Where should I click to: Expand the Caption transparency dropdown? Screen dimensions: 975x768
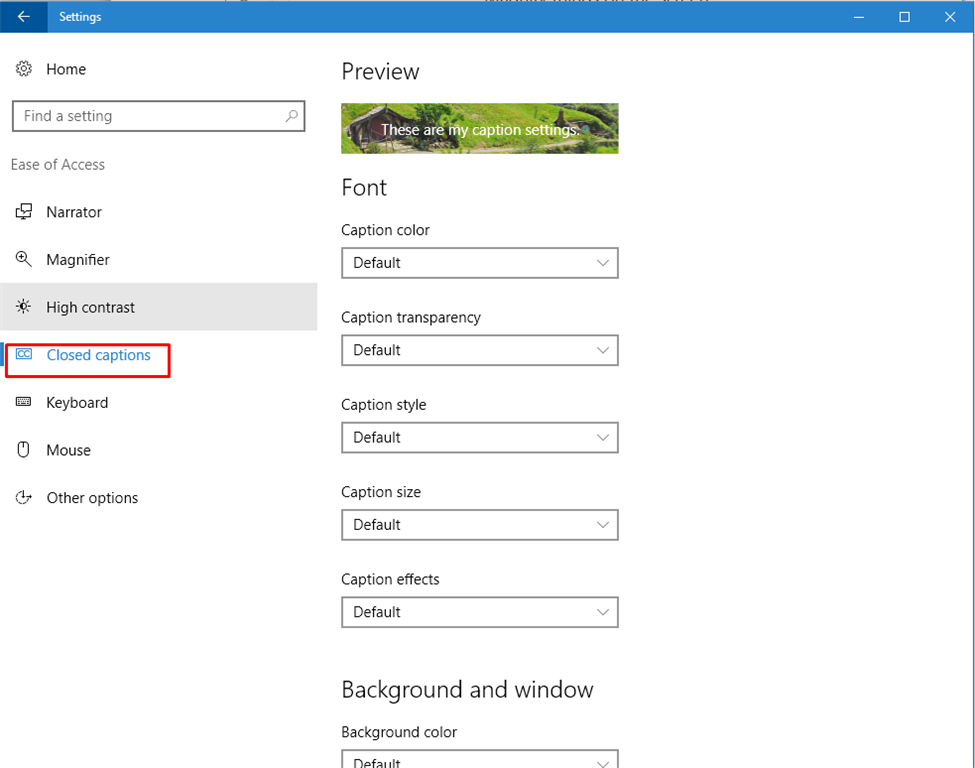(x=479, y=350)
